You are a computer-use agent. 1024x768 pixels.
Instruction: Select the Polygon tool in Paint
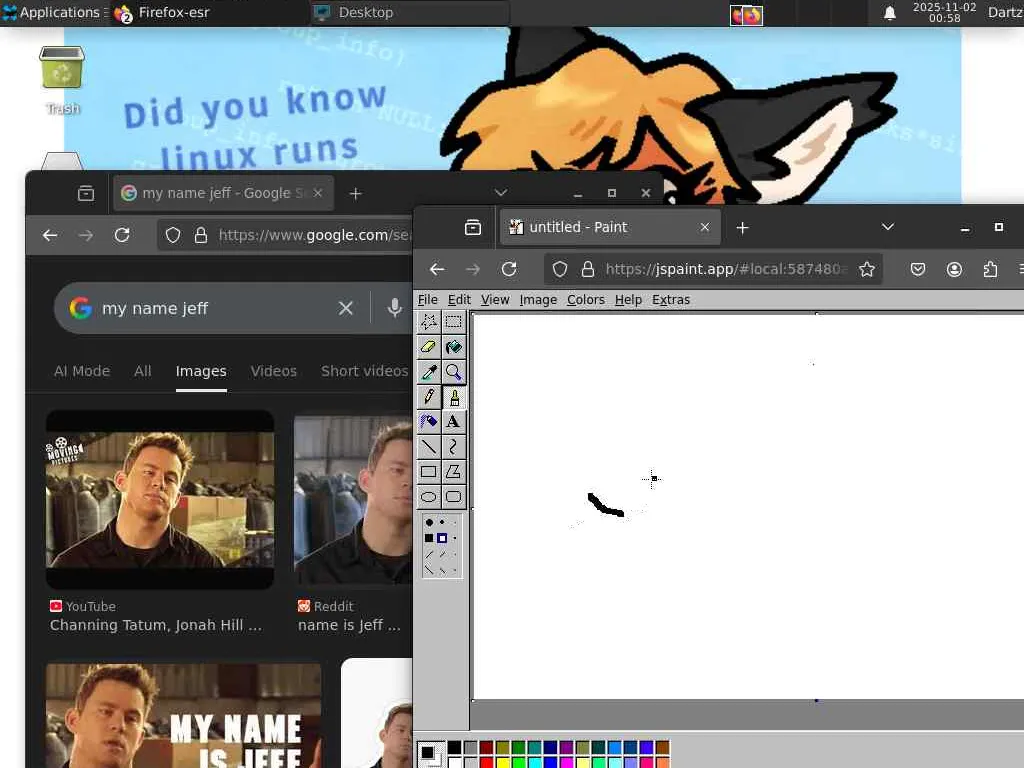click(x=453, y=472)
